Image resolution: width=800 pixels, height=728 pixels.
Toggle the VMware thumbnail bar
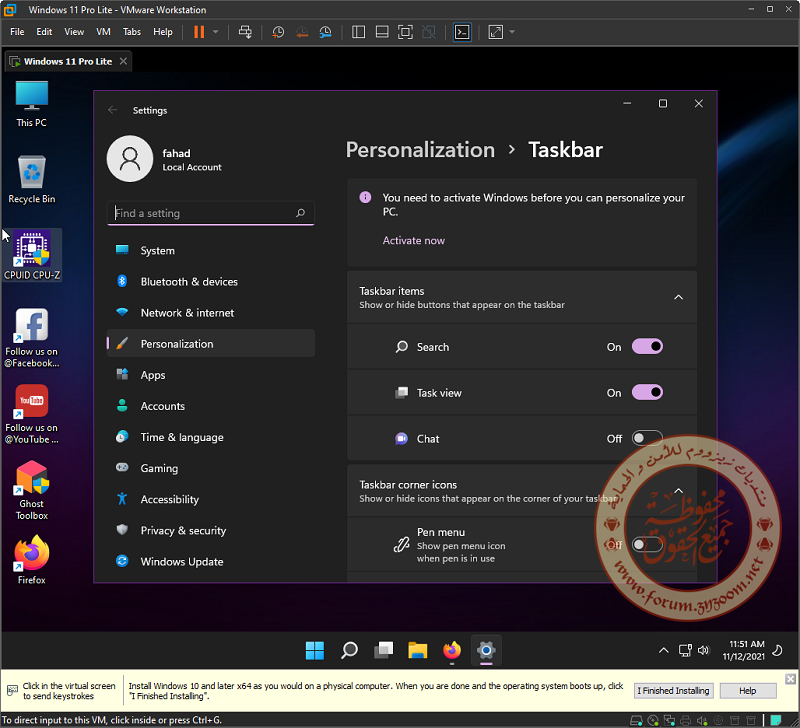tap(382, 32)
